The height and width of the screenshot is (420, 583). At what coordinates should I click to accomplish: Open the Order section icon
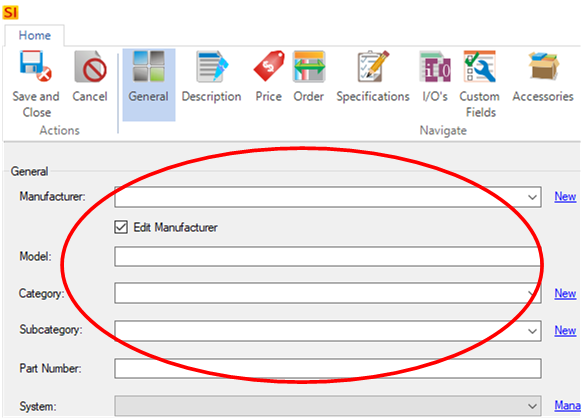pos(309,66)
